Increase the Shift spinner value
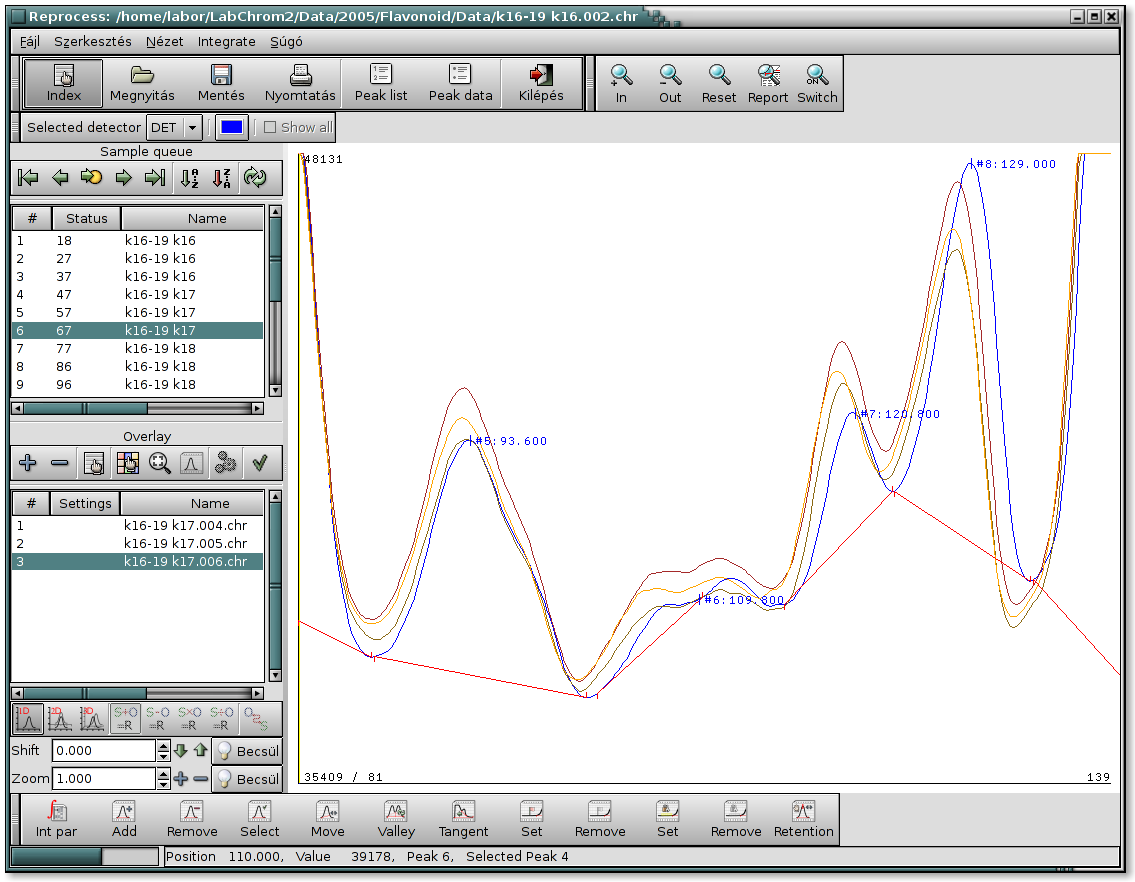This screenshot has width=1135, height=882. [x=163, y=746]
